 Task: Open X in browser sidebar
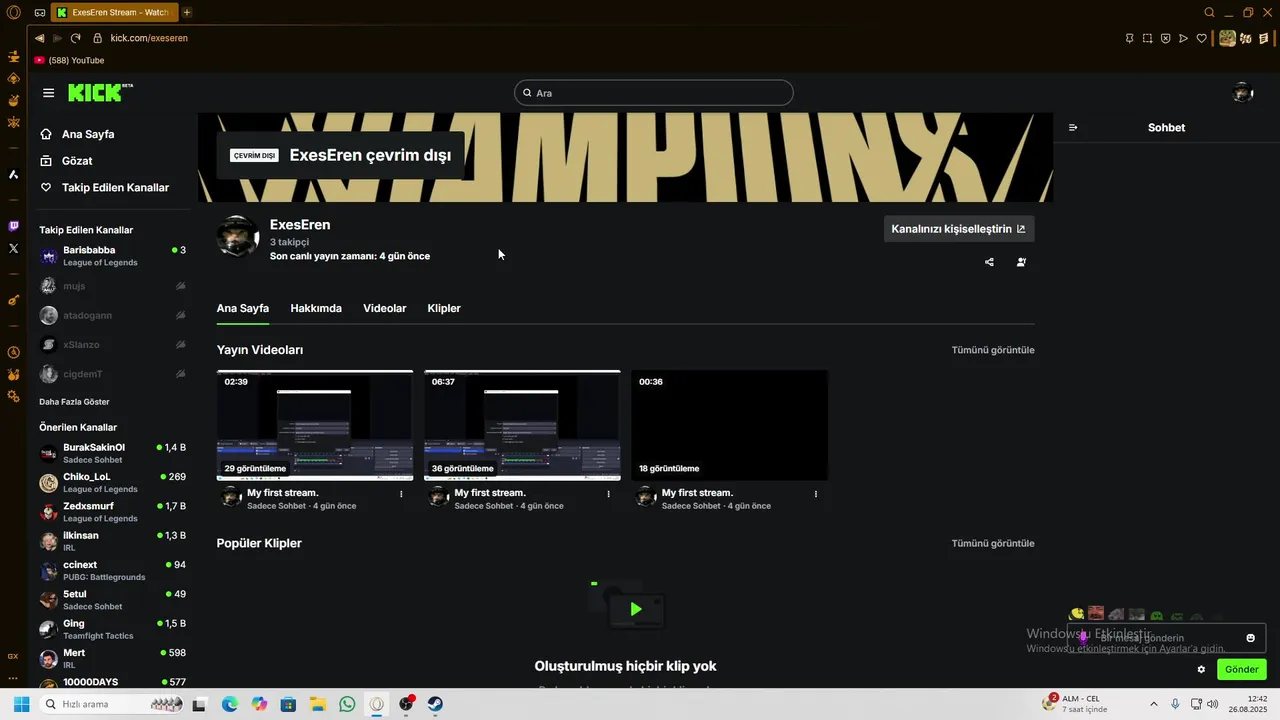[x=13, y=248]
